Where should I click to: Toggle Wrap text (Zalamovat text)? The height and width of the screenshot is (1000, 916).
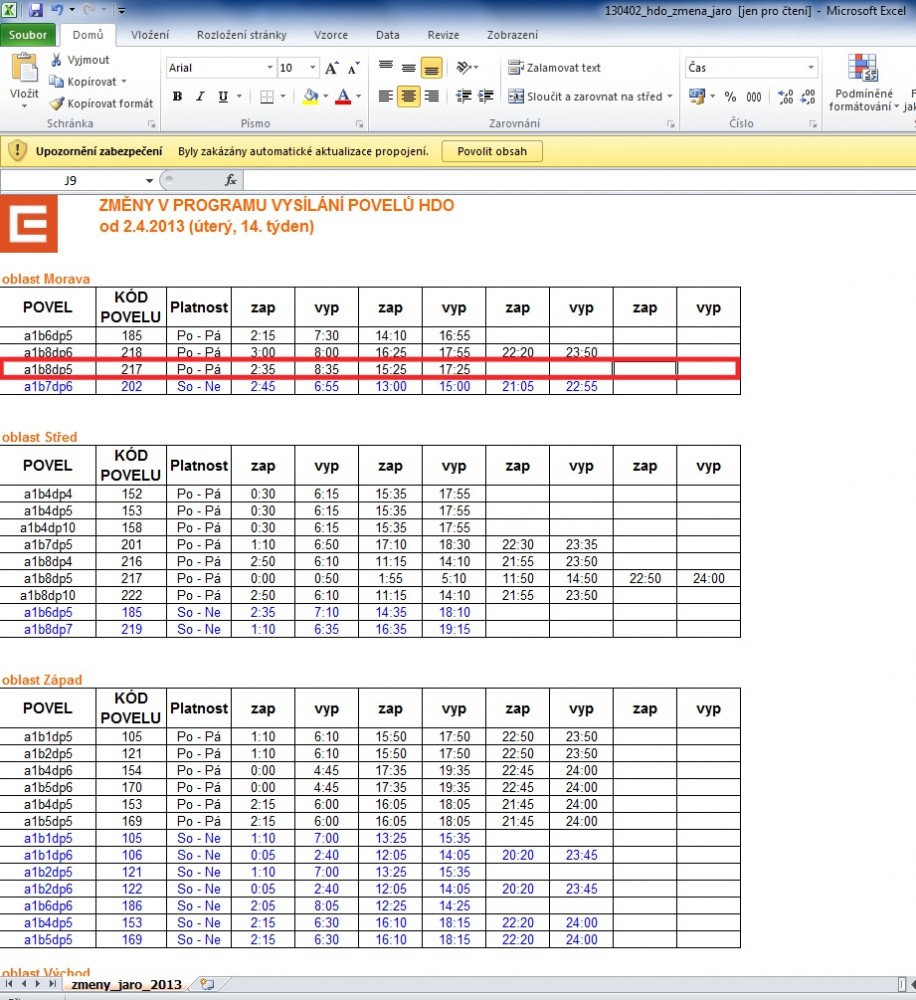(x=554, y=68)
